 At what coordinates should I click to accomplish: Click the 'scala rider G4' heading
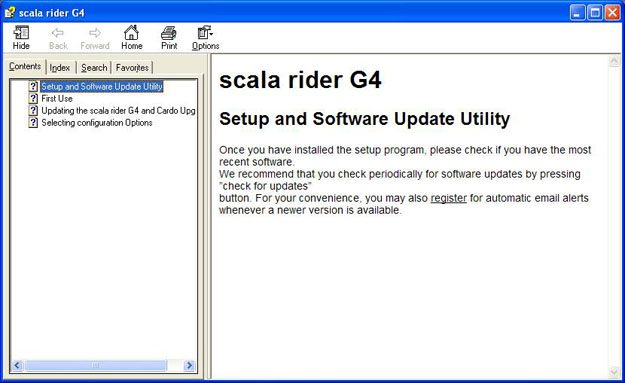click(x=300, y=80)
